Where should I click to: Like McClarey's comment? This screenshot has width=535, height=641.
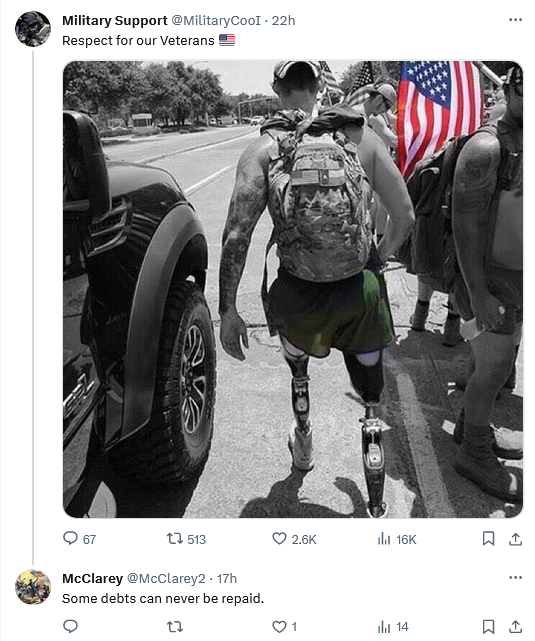click(x=284, y=626)
